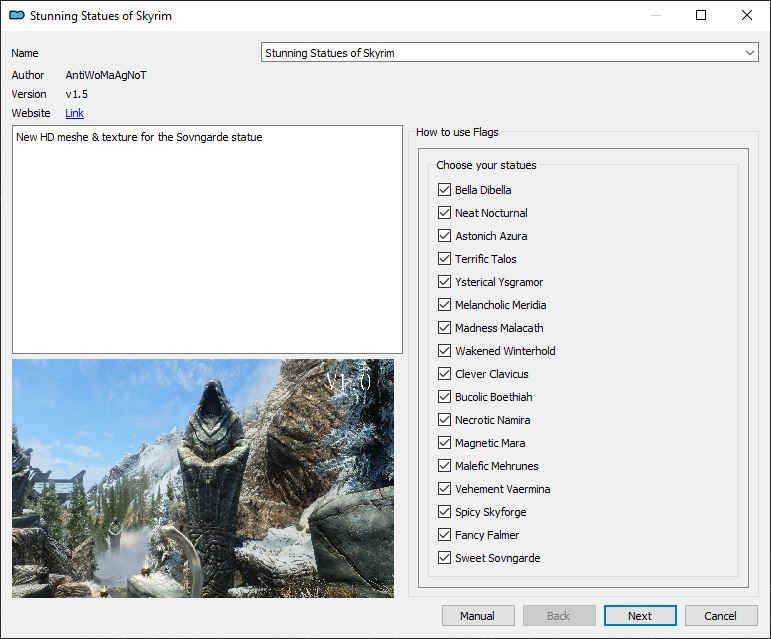Uncheck Bucolic Boethiah checkbox
The height and width of the screenshot is (639, 771).
coord(444,397)
